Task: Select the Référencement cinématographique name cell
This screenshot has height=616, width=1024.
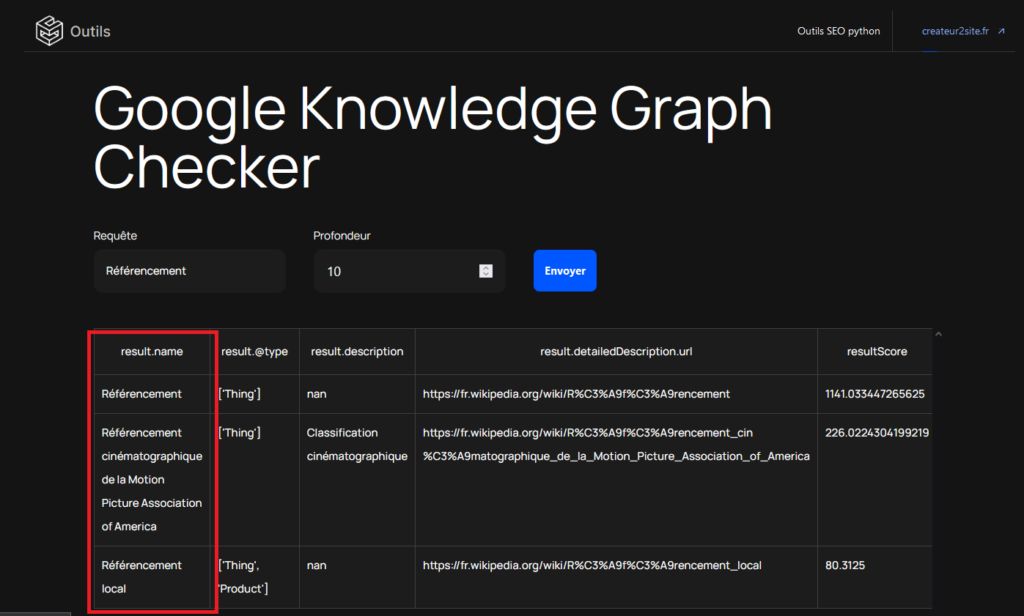Action: click(152, 479)
